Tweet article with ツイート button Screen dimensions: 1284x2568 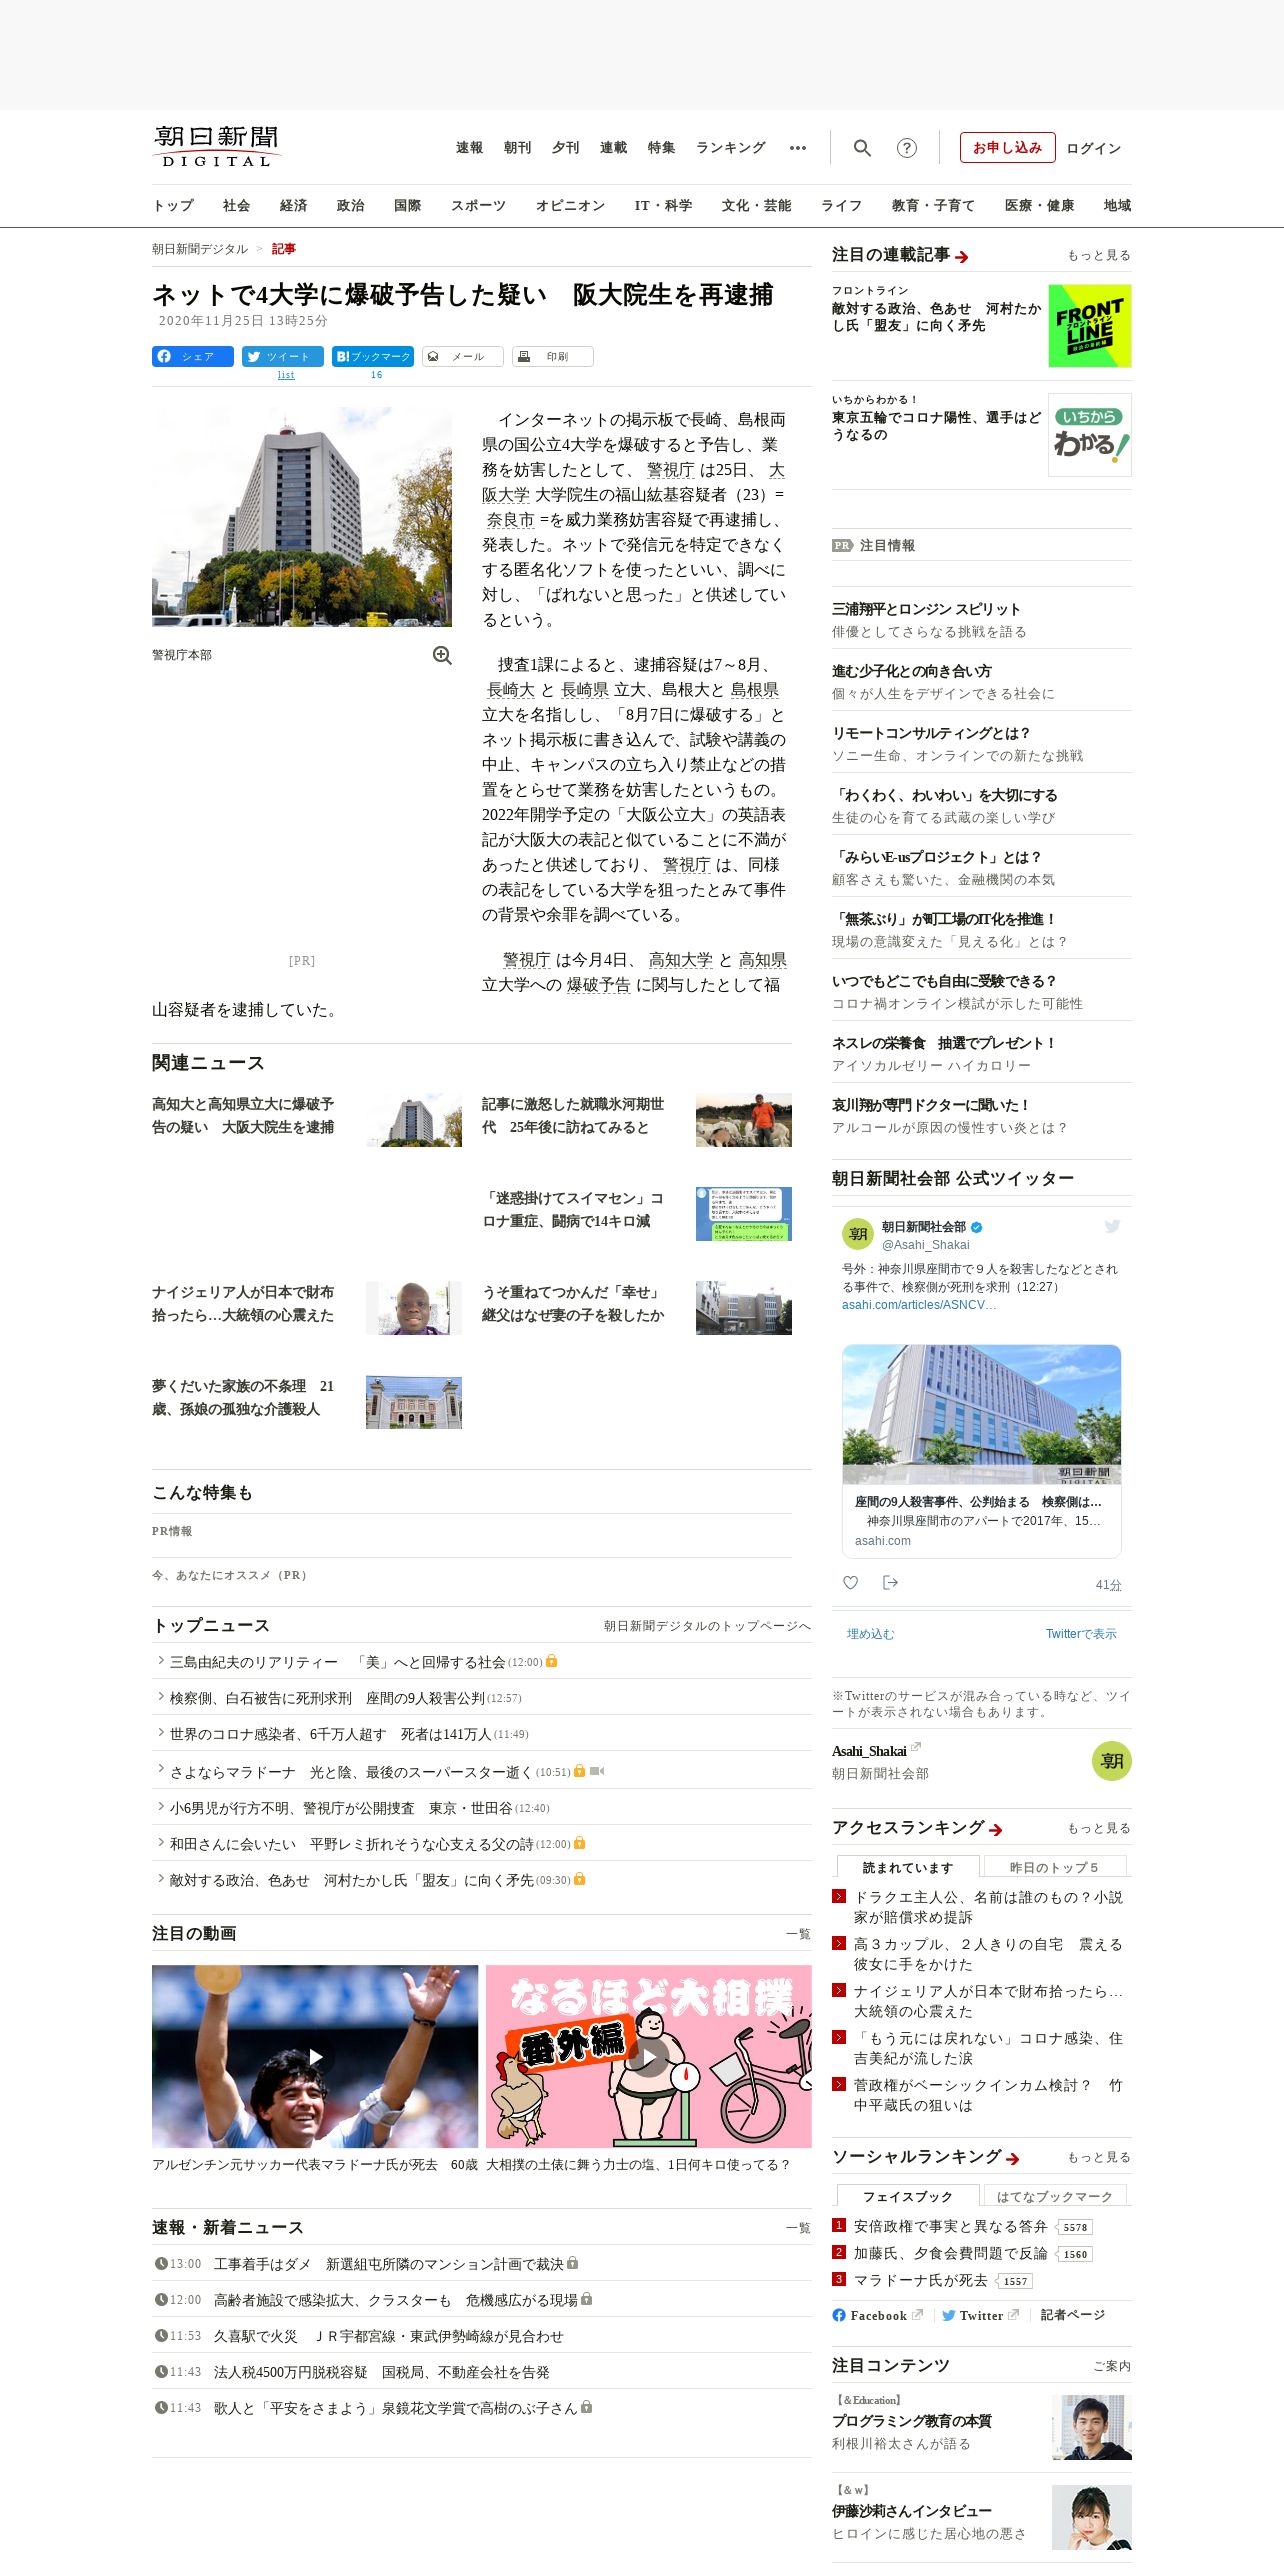283,356
